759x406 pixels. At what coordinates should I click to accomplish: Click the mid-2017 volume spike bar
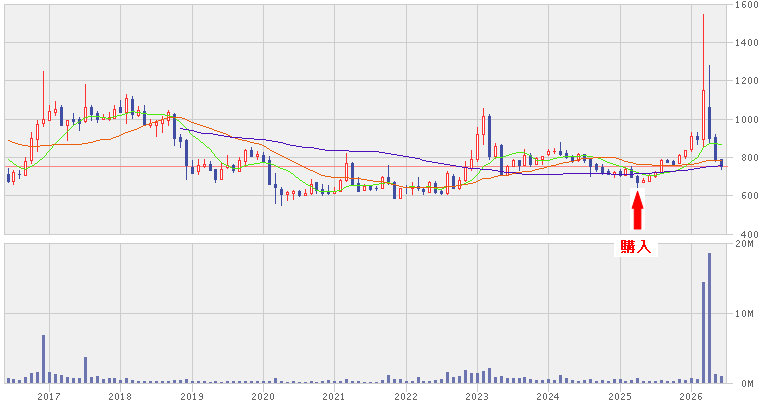[x=85, y=370]
